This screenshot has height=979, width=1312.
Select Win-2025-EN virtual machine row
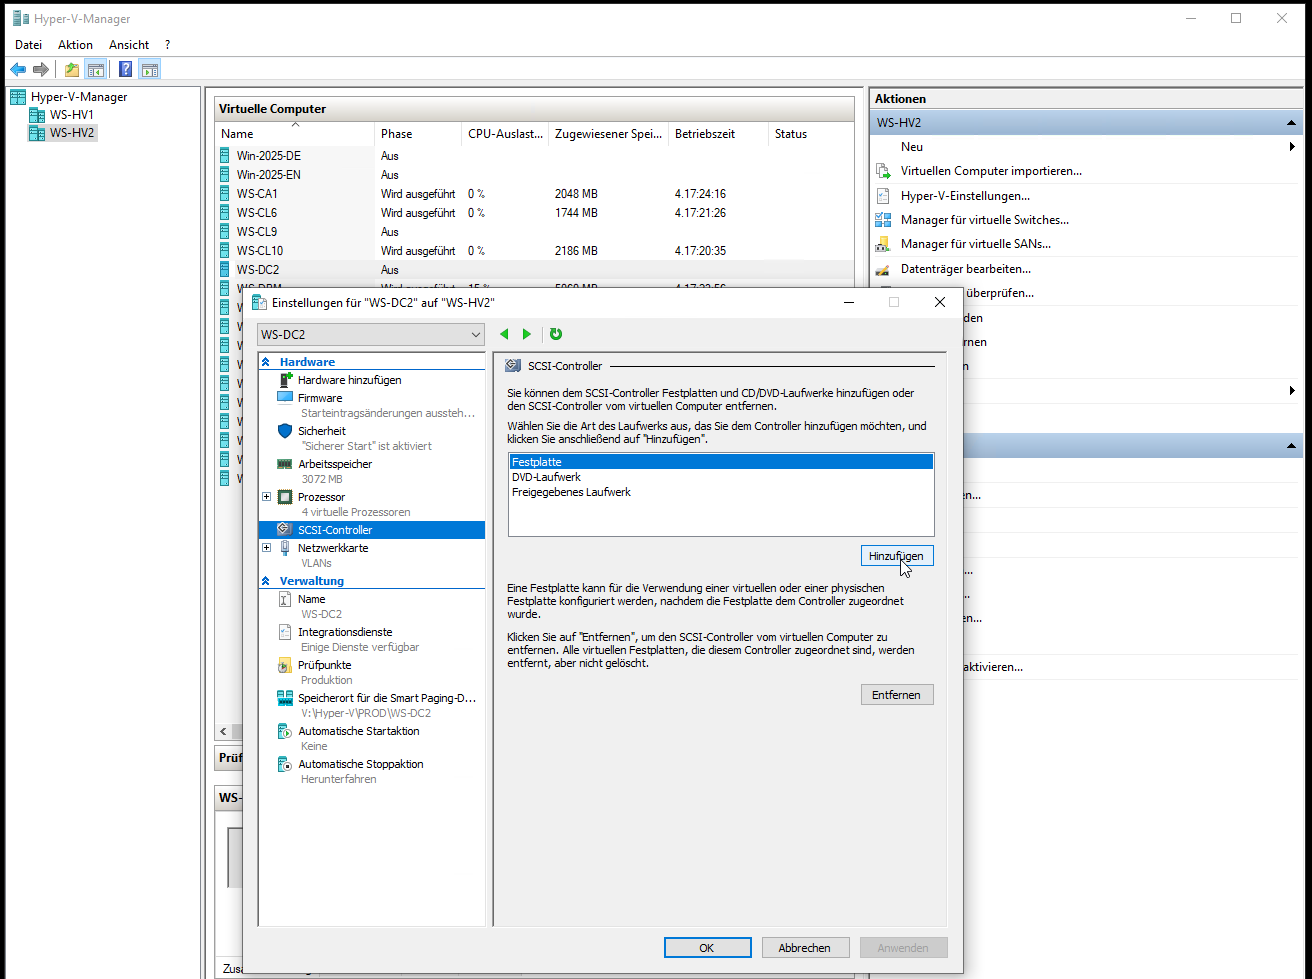pyautogui.click(x=535, y=175)
